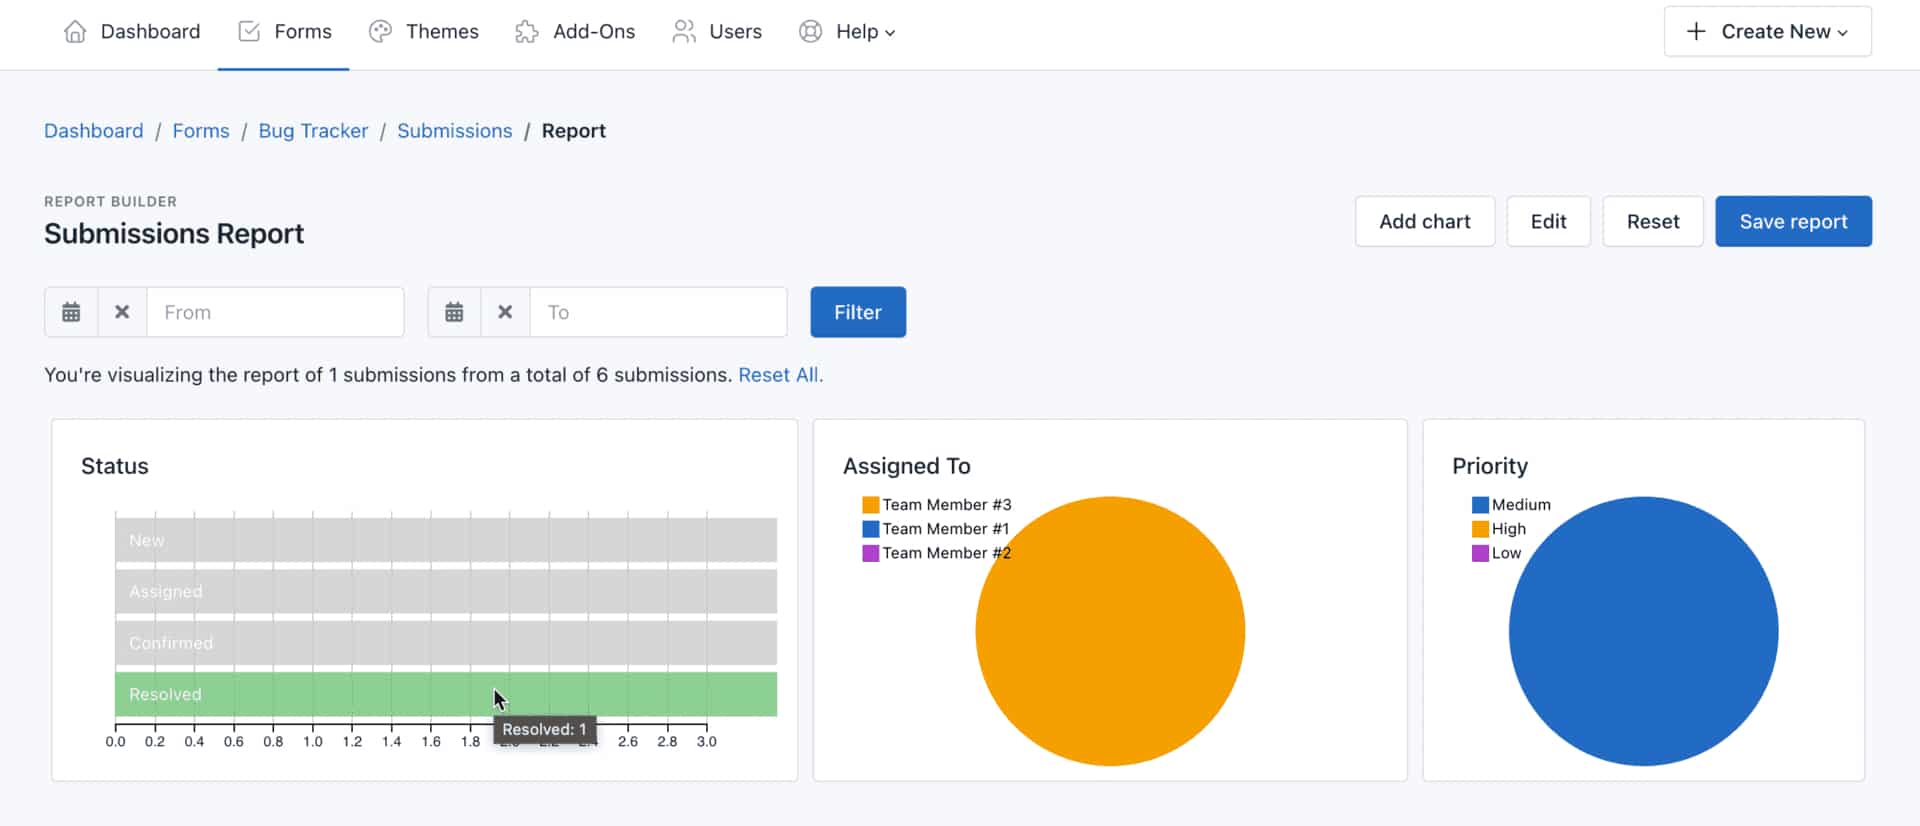This screenshot has height=826, width=1920.
Task: Toggle Medium priority legend swatch
Action: pos(1480,505)
